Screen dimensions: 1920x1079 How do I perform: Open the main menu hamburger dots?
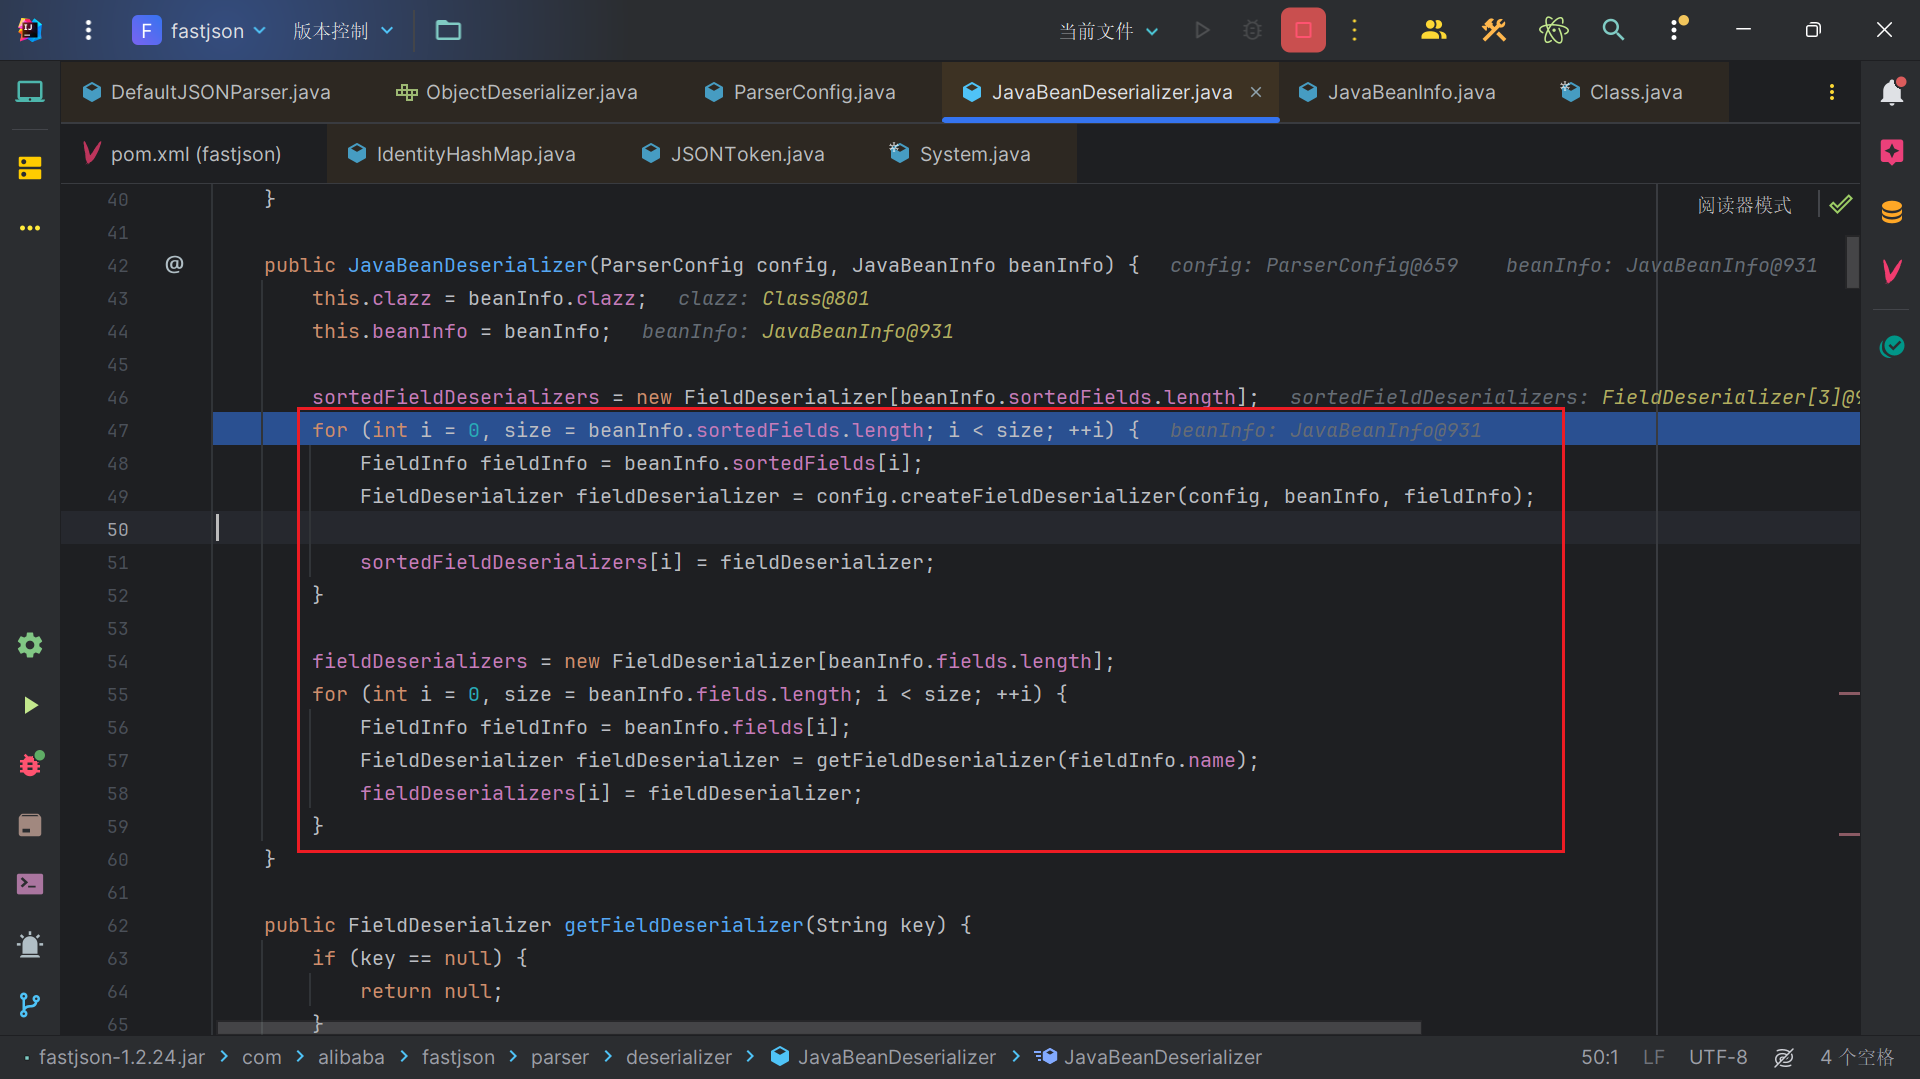point(88,30)
